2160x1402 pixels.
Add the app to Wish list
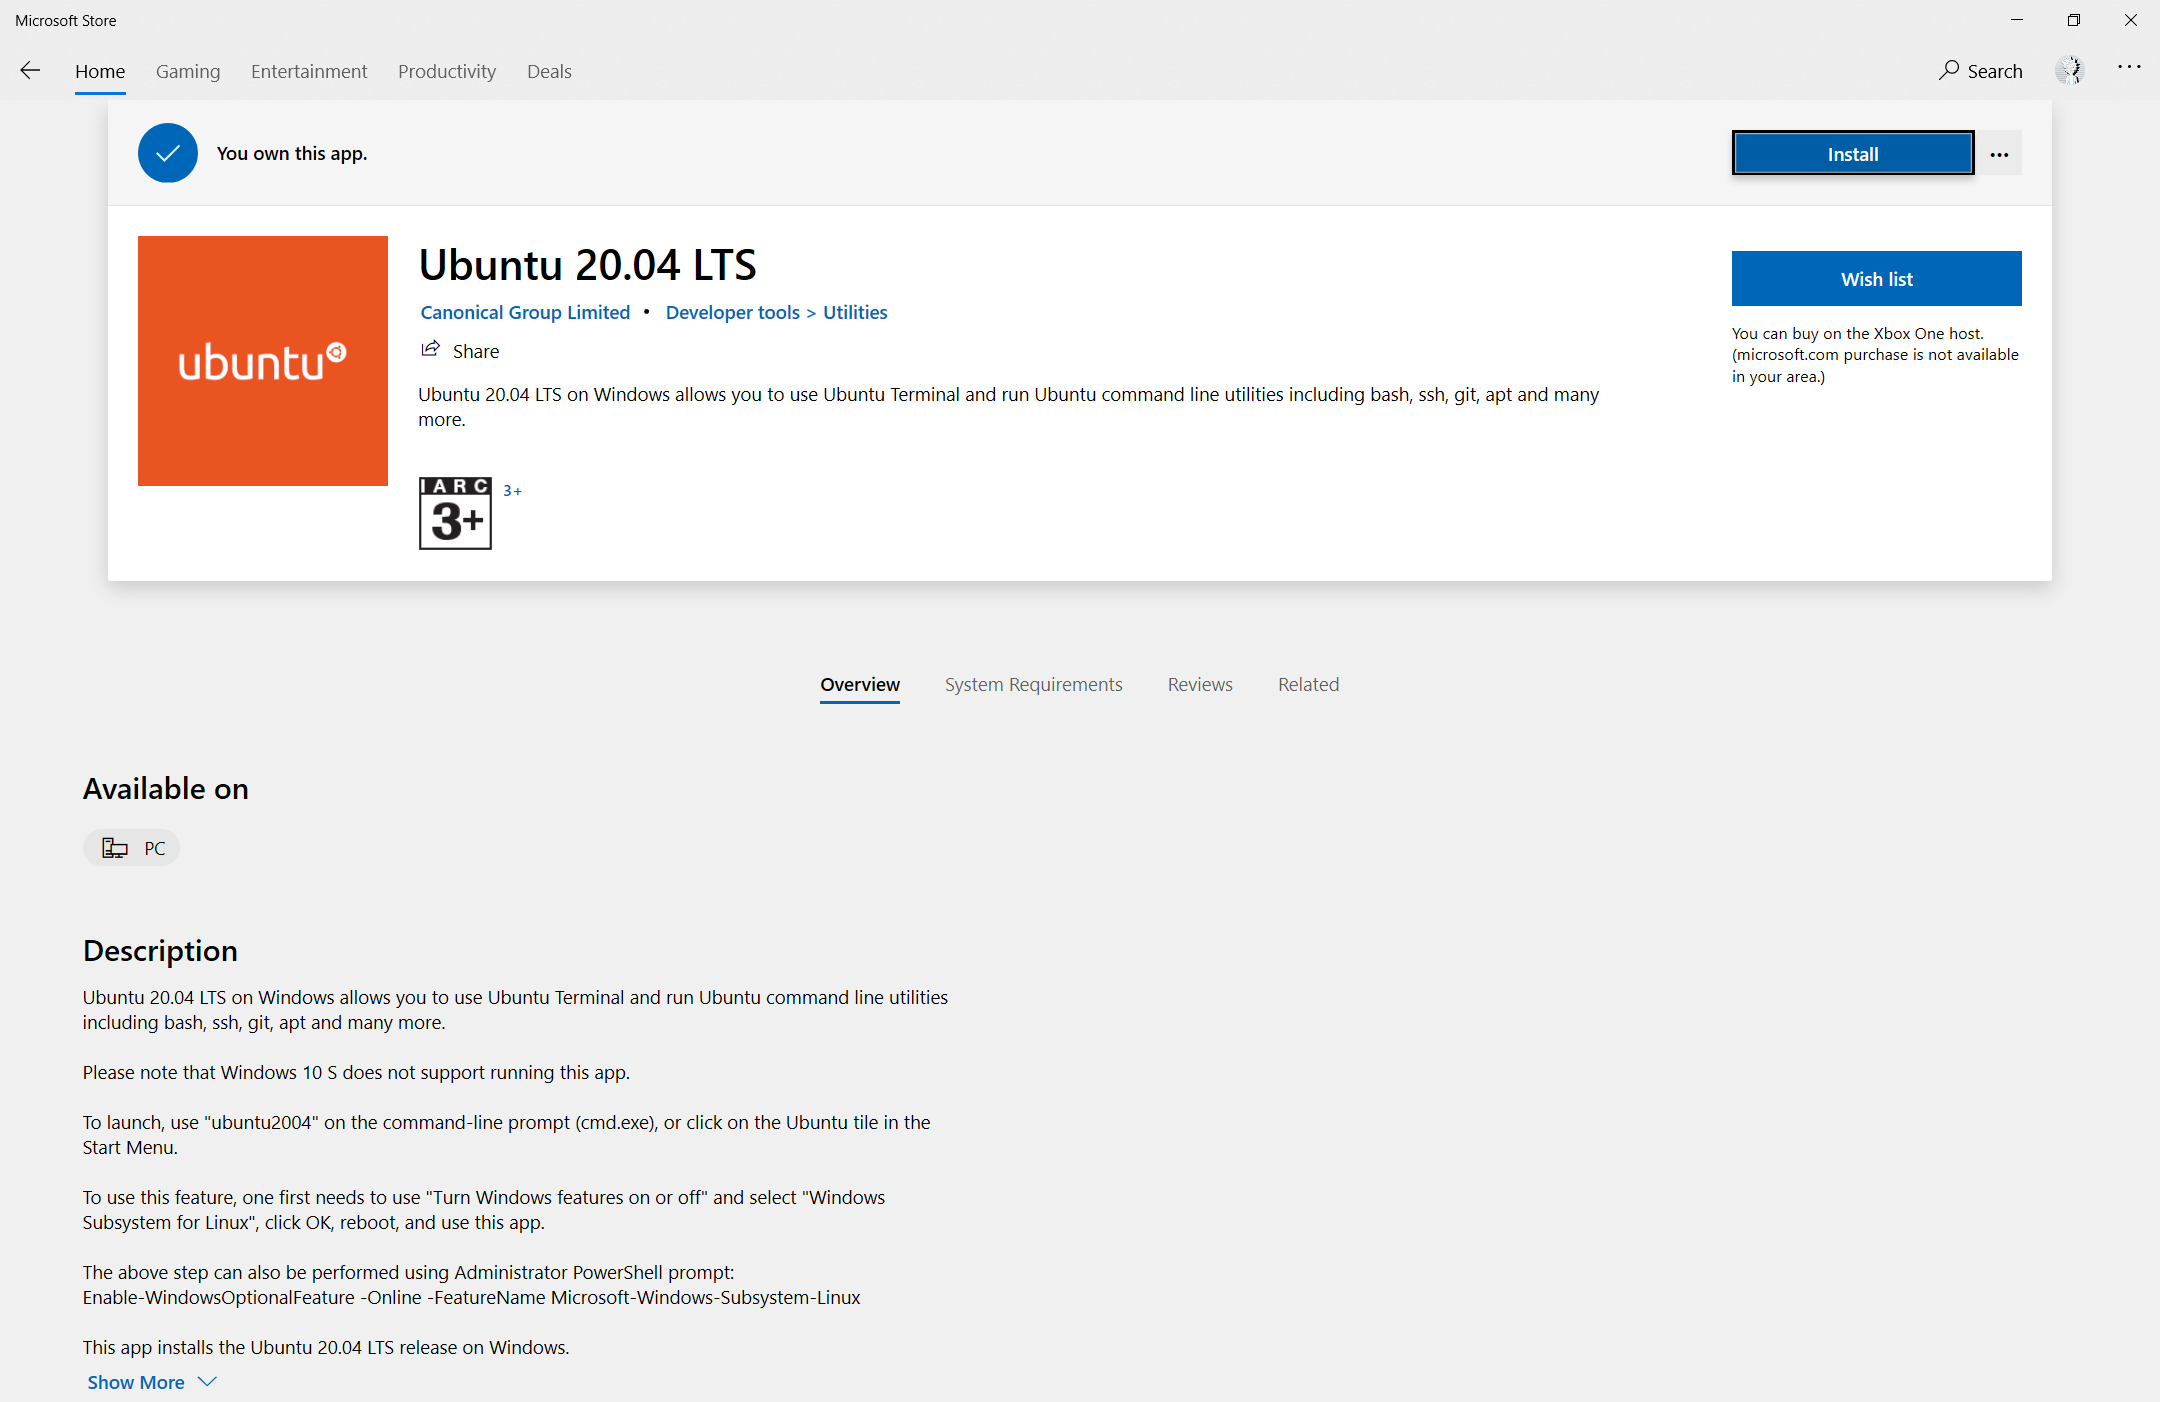[1877, 279]
